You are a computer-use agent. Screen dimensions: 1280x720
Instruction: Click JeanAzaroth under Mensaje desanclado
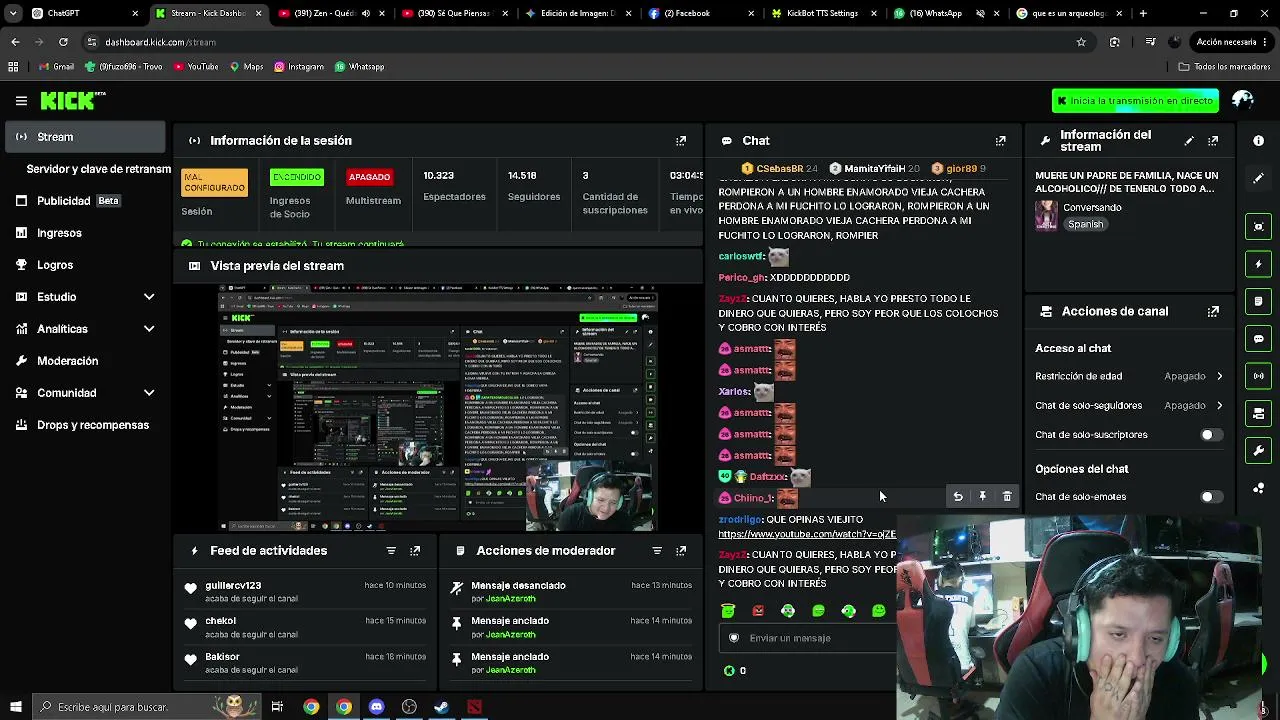point(510,599)
